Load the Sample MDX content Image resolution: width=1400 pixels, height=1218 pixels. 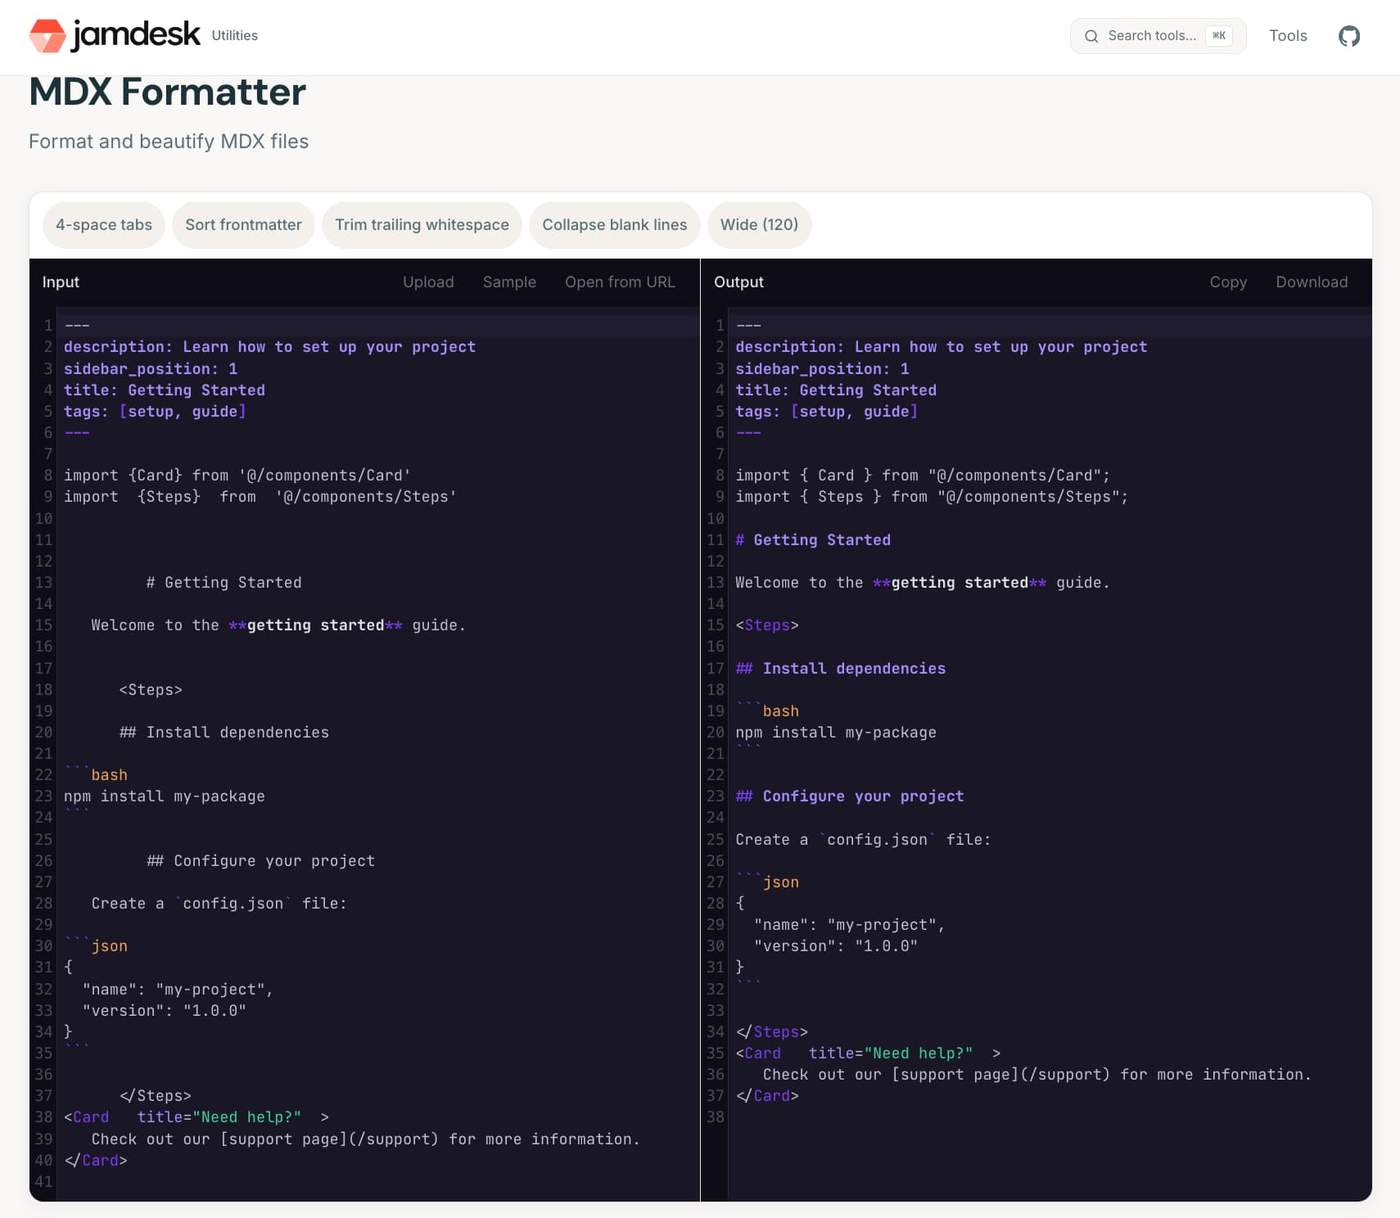click(x=509, y=282)
